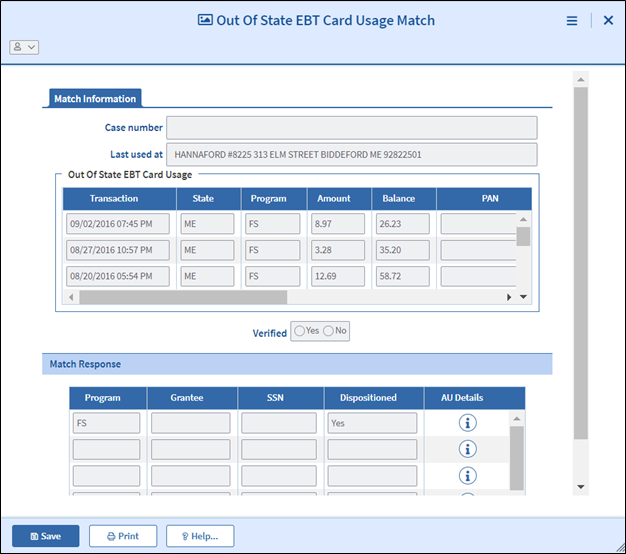Click the Case number field
This screenshot has width=626, height=554.
352,128
